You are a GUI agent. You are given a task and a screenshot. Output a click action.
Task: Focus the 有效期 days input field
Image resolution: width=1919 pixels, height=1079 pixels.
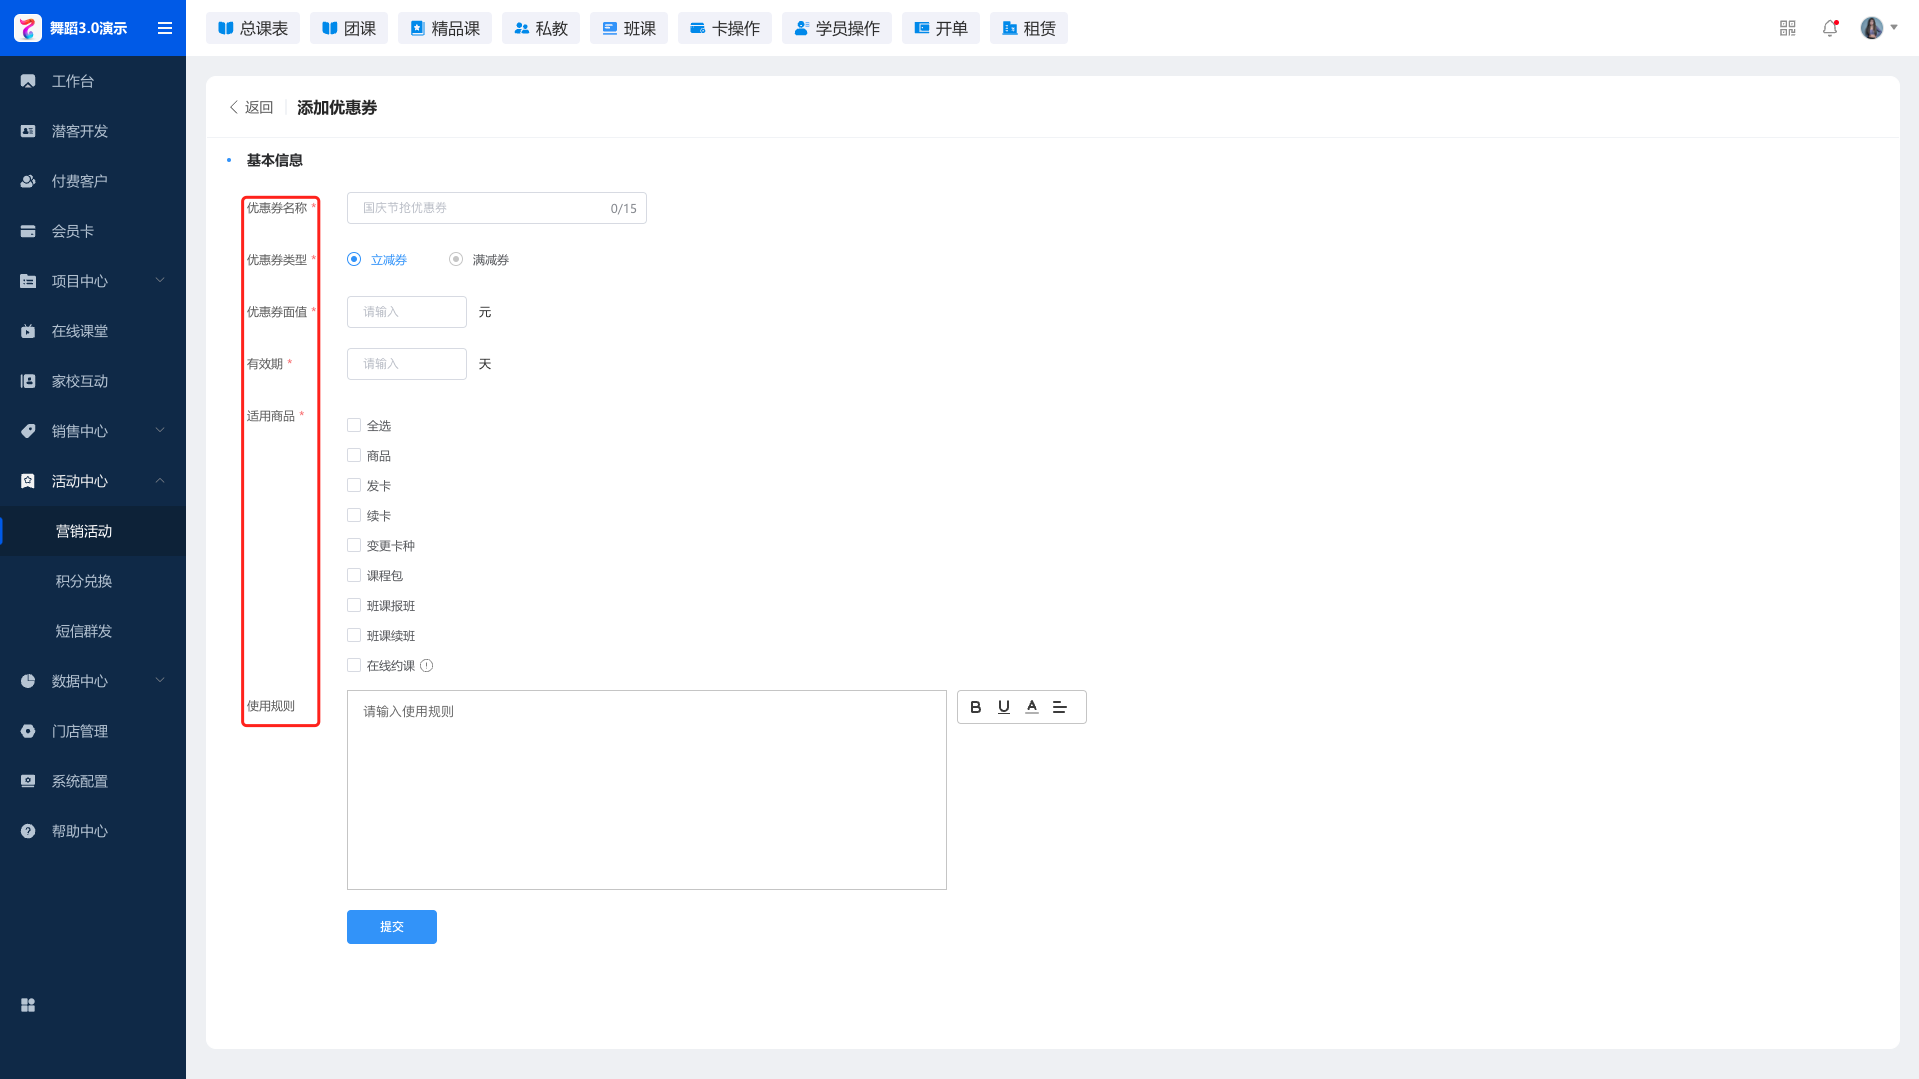click(407, 364)
